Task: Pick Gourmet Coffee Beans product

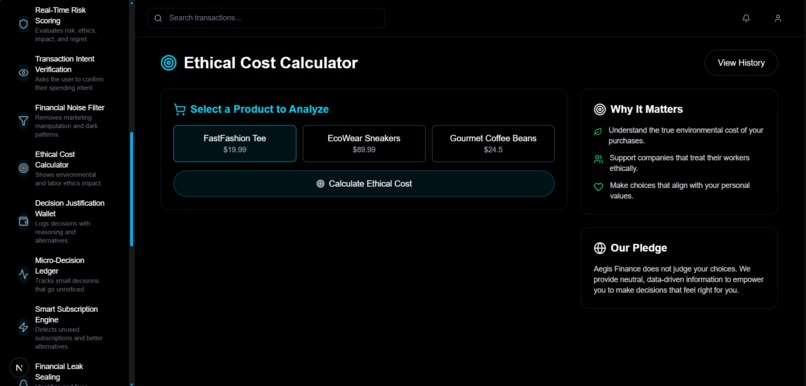Action: (493, 143)
